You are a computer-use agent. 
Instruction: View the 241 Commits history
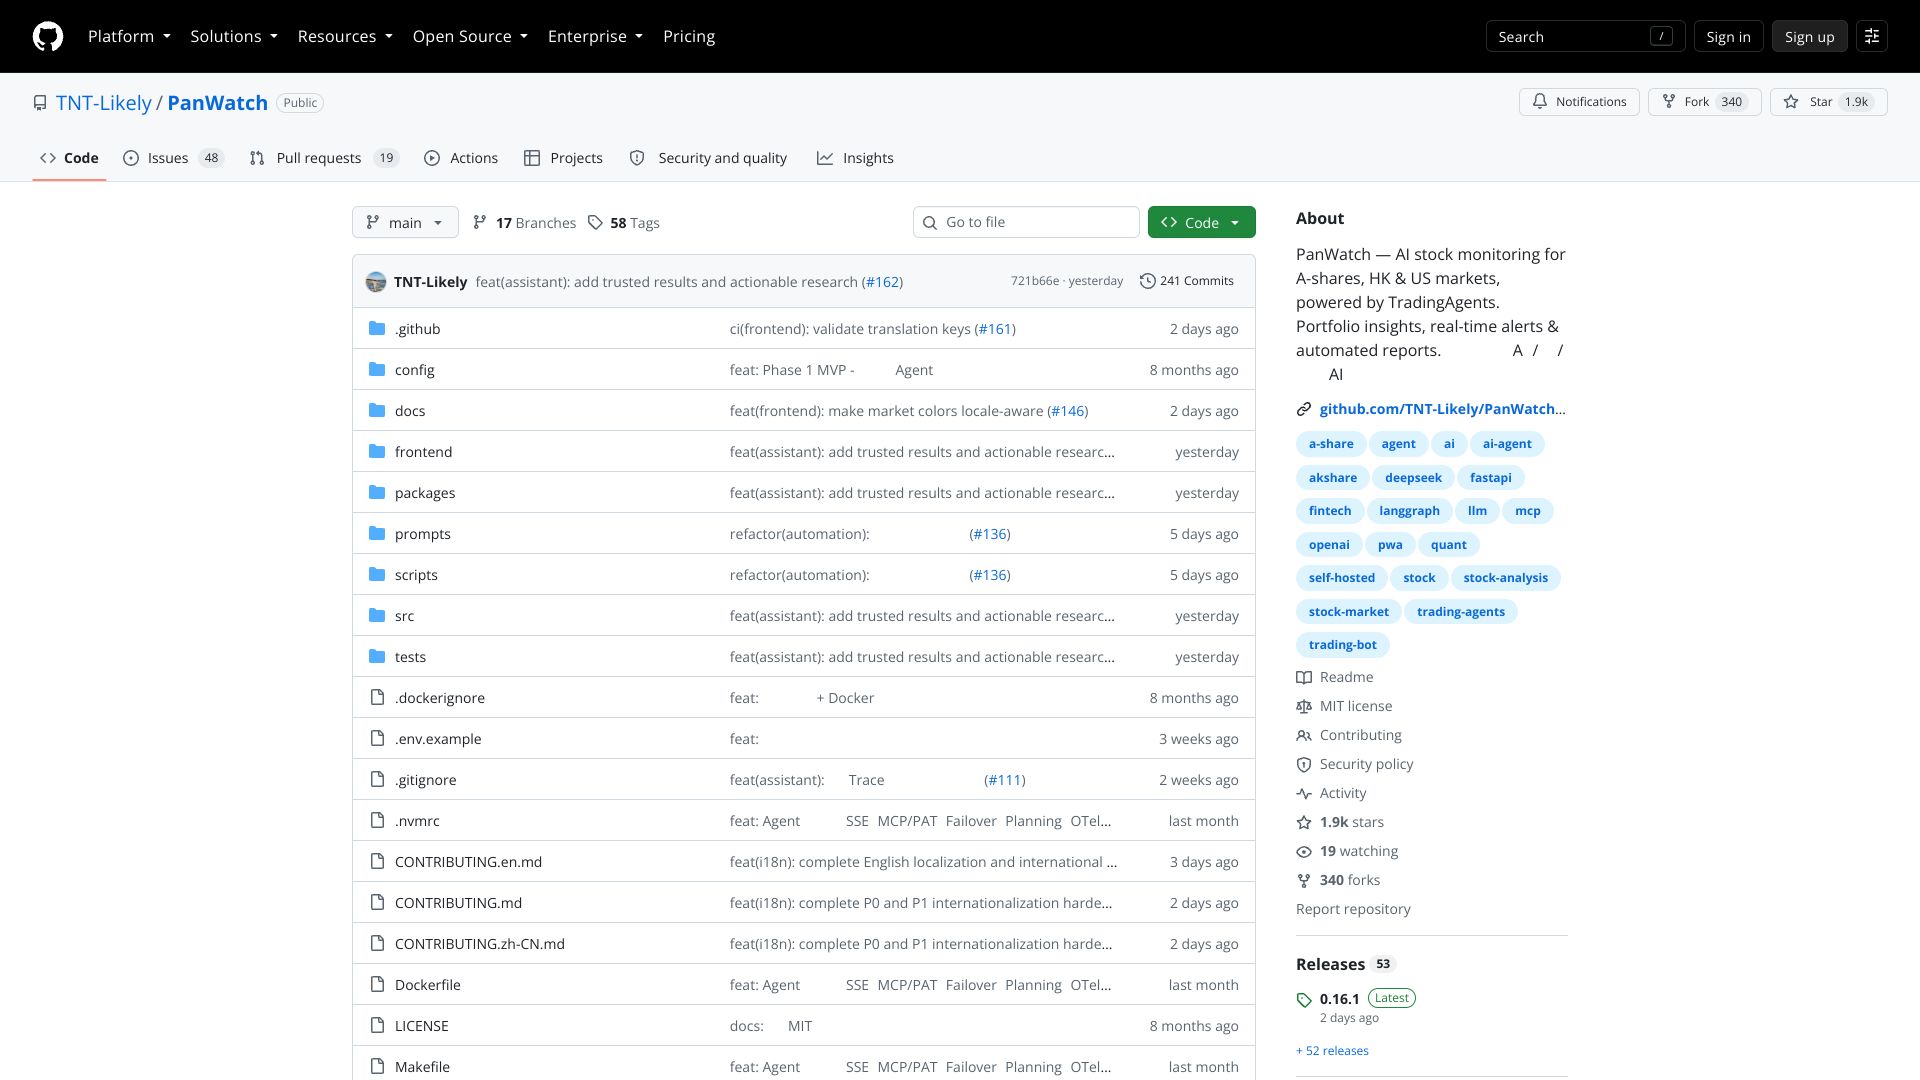(1187, 281)
